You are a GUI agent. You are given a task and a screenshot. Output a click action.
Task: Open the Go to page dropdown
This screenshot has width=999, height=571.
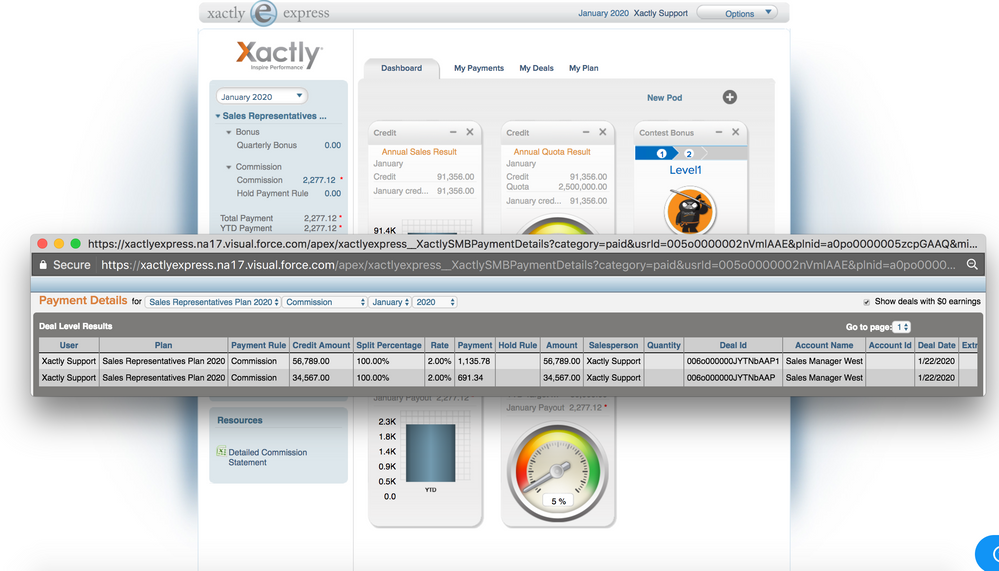pos(901,327)
